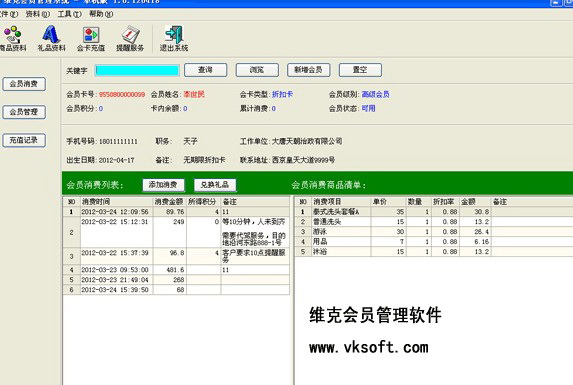Select item row 泰式洗头套餐A
The height and width of the screenshot is (385, 573).
pos(434,212)
